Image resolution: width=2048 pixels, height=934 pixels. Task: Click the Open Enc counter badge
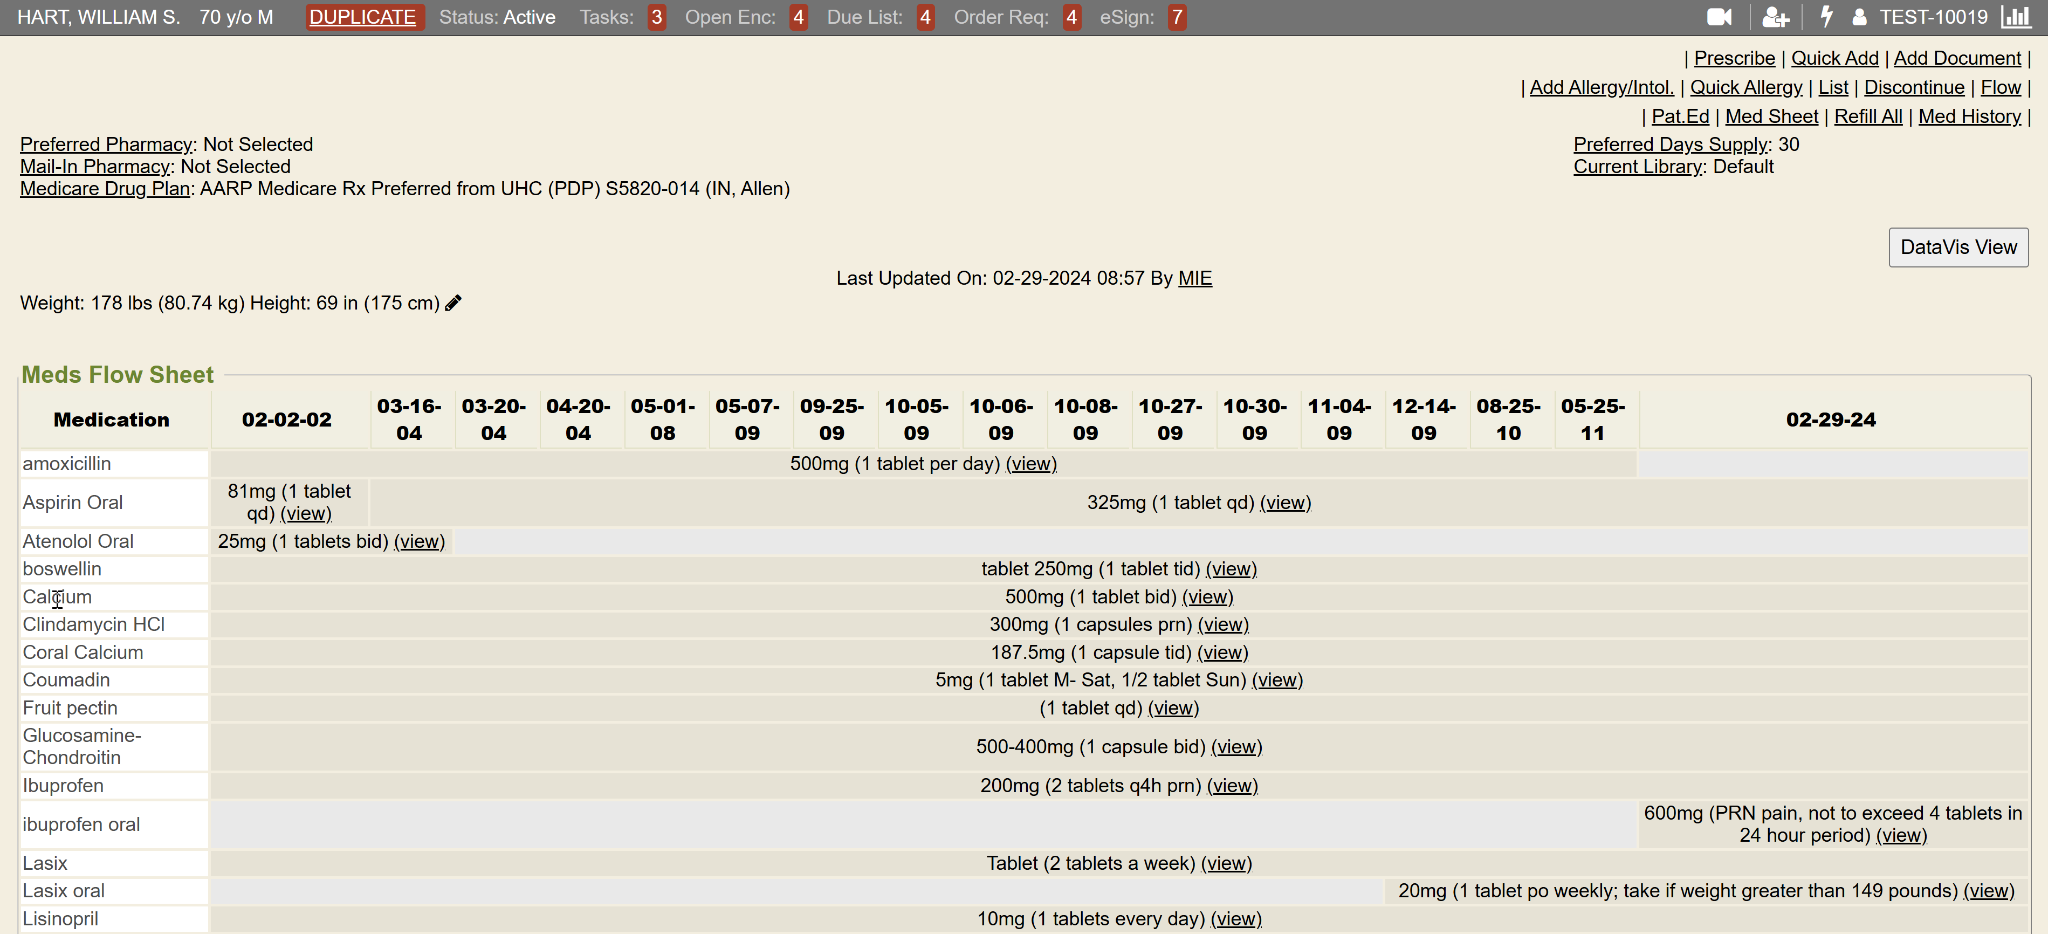pyautogui.click(x=799, y=17)
